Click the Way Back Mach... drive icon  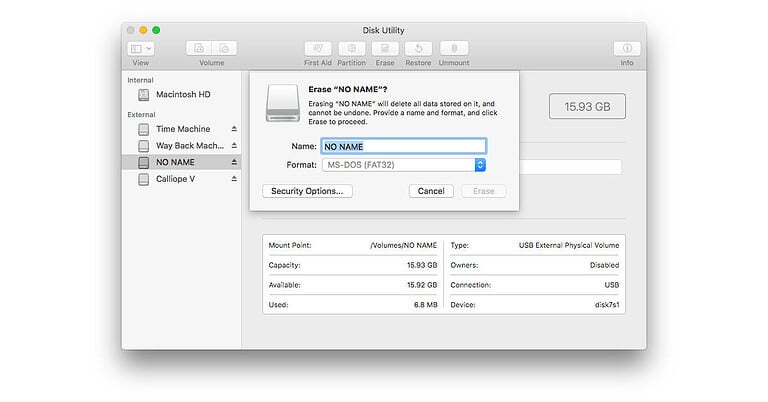tap(144, 146)
